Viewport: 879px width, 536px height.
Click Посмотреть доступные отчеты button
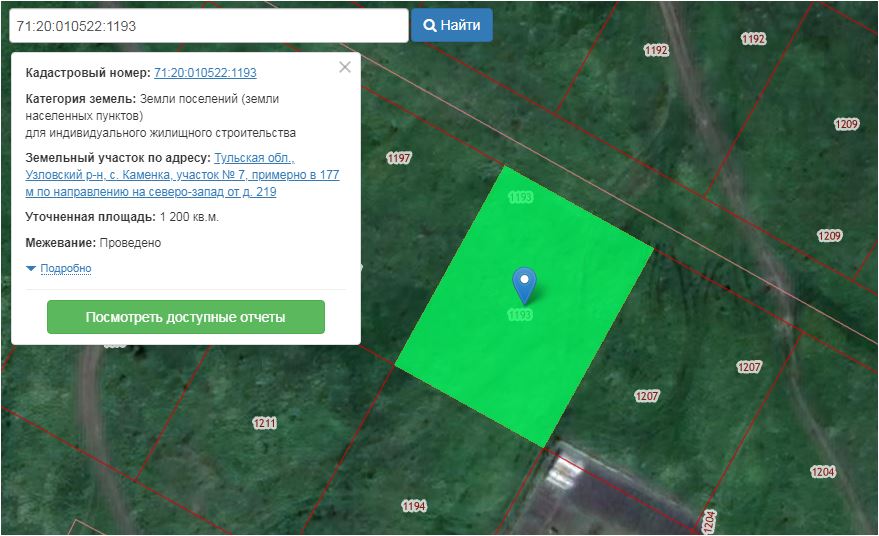[186, 317]
